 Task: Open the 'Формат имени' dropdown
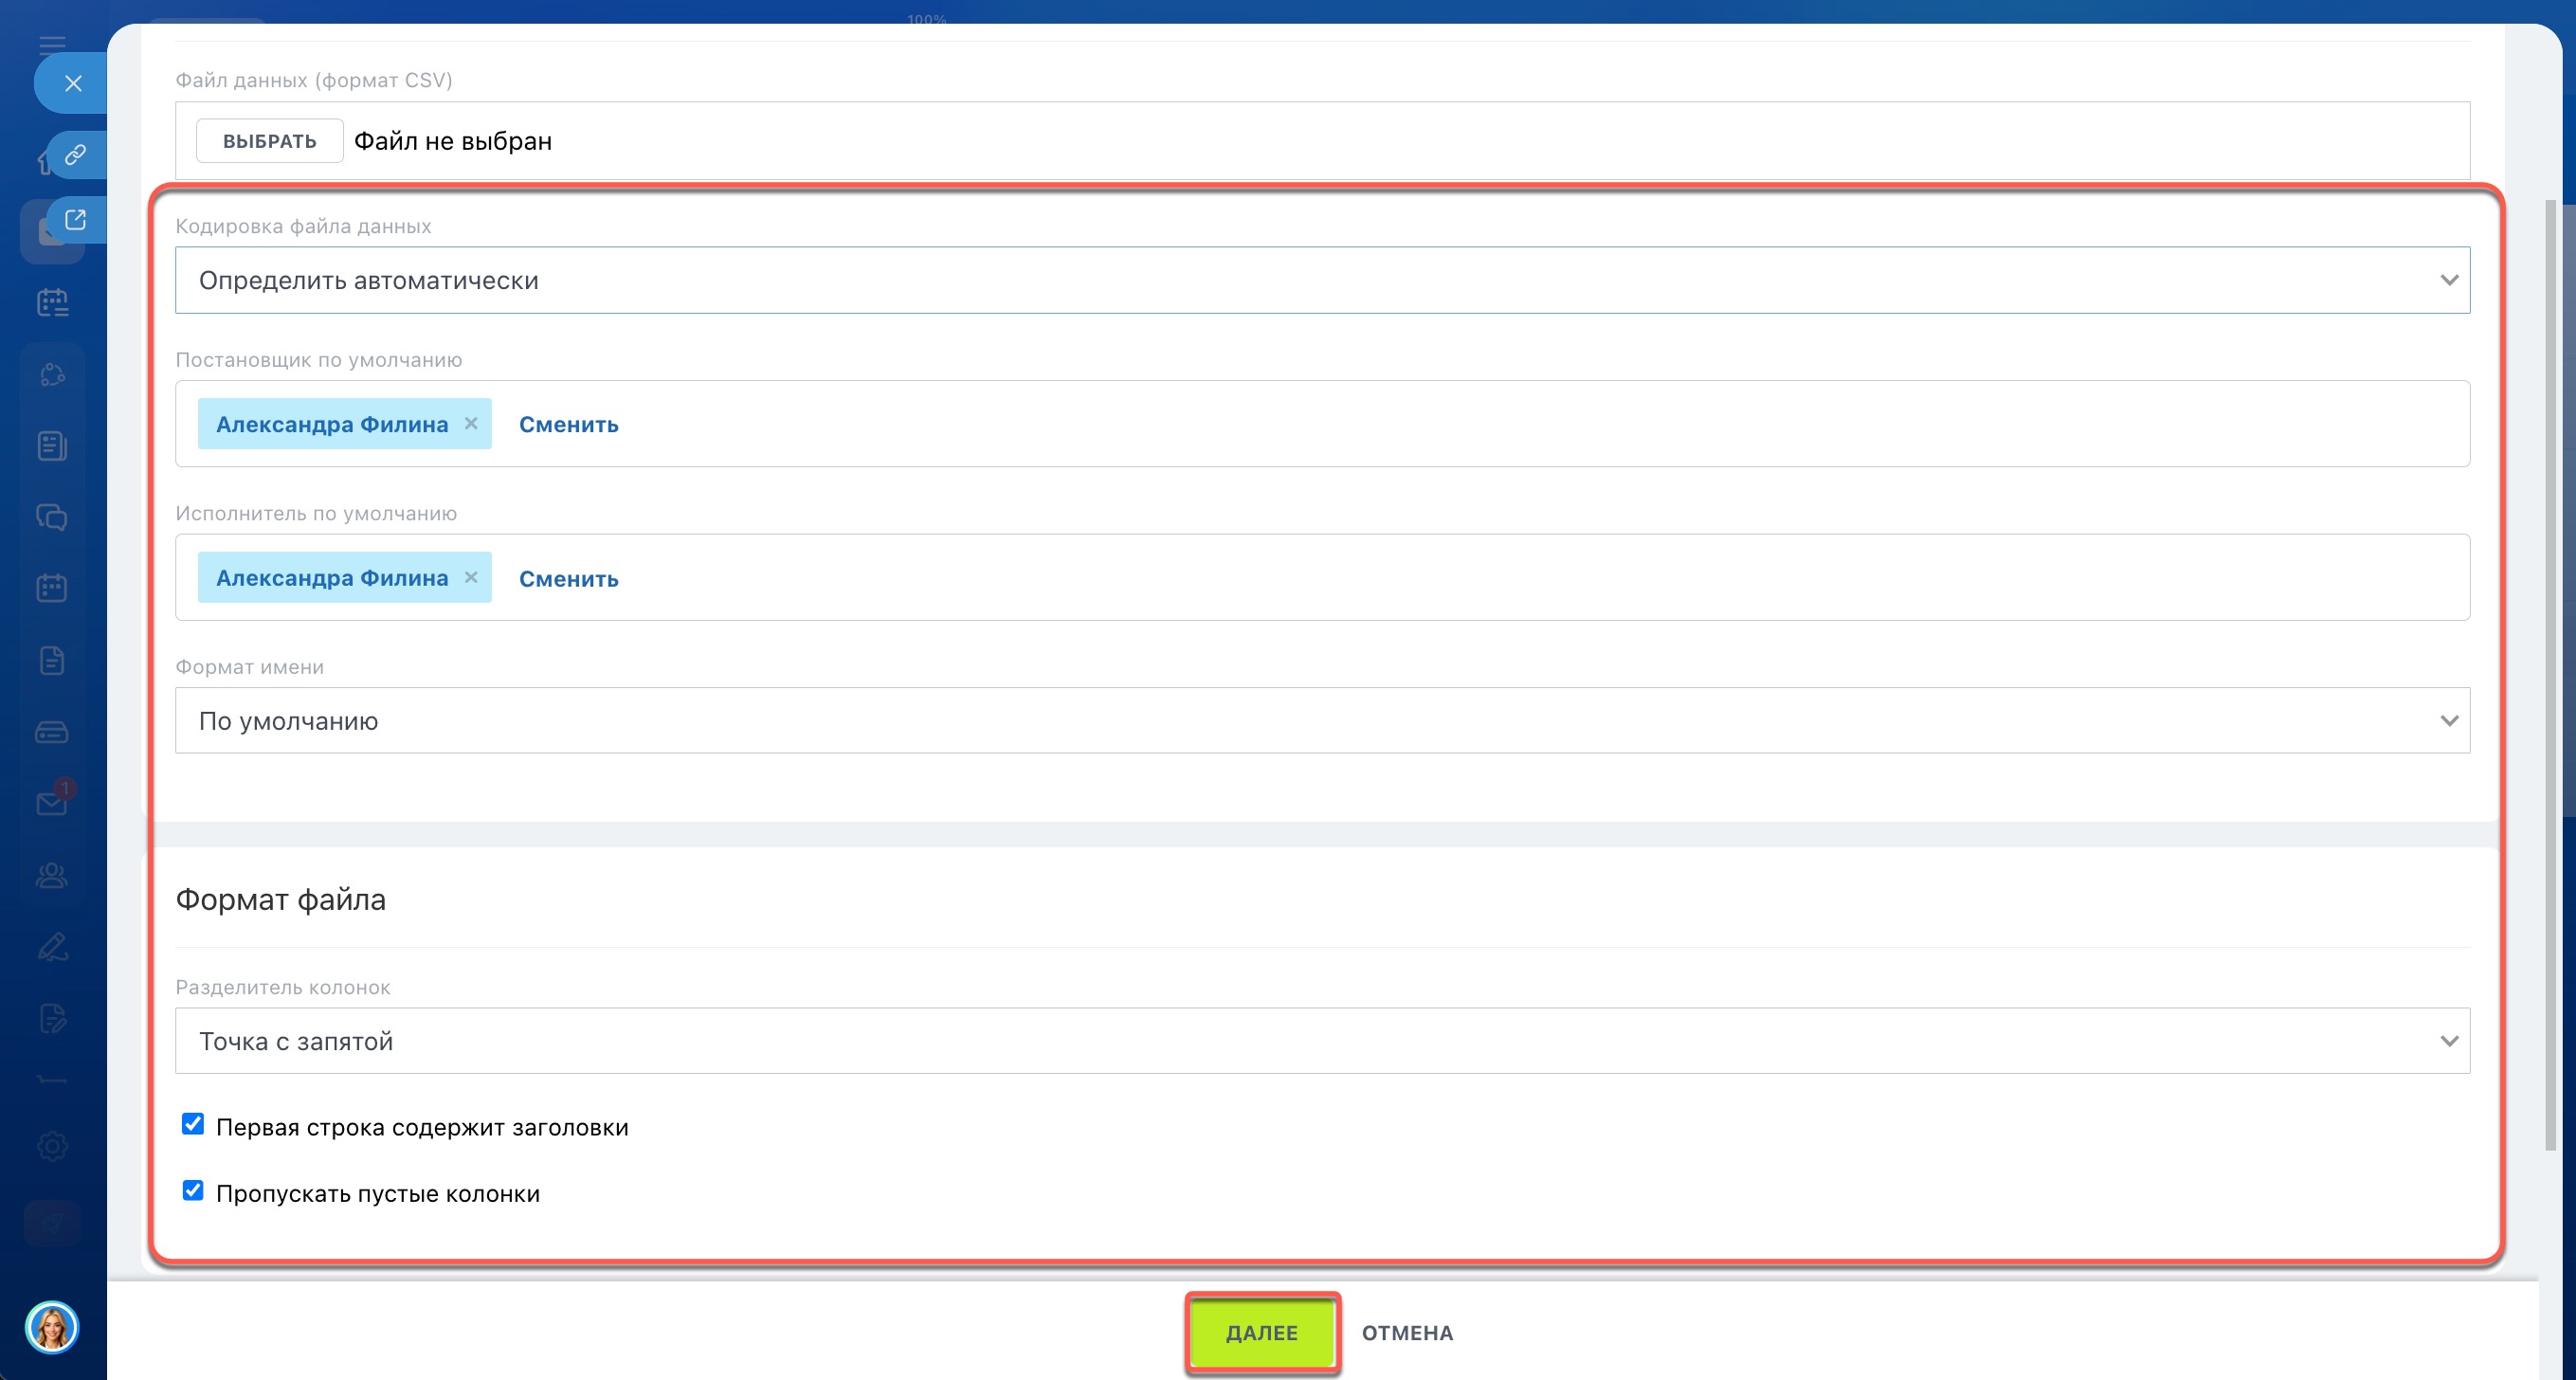pos(1321,720)
